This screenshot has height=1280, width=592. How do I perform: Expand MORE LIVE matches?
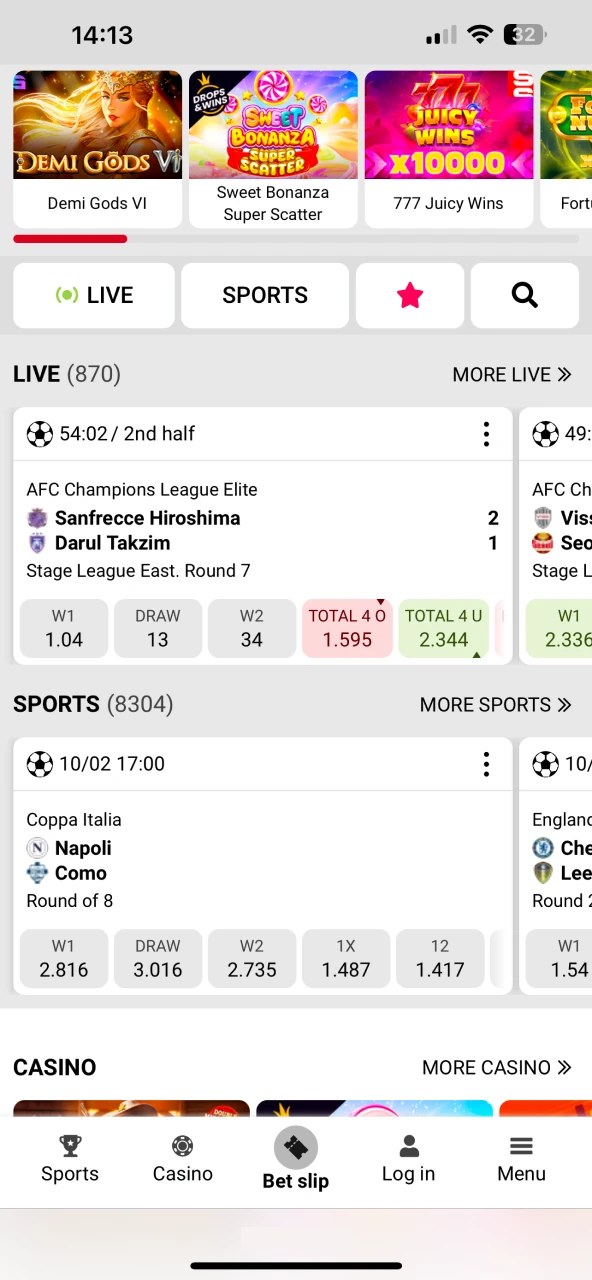pyautogui.click(x=512, y=374)
